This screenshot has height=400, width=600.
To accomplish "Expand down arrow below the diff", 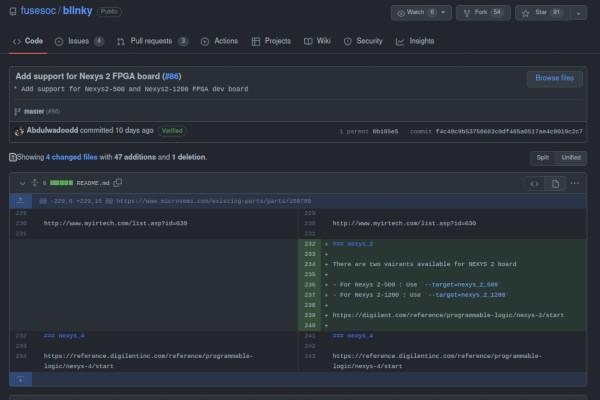I will tap(21, 379).
